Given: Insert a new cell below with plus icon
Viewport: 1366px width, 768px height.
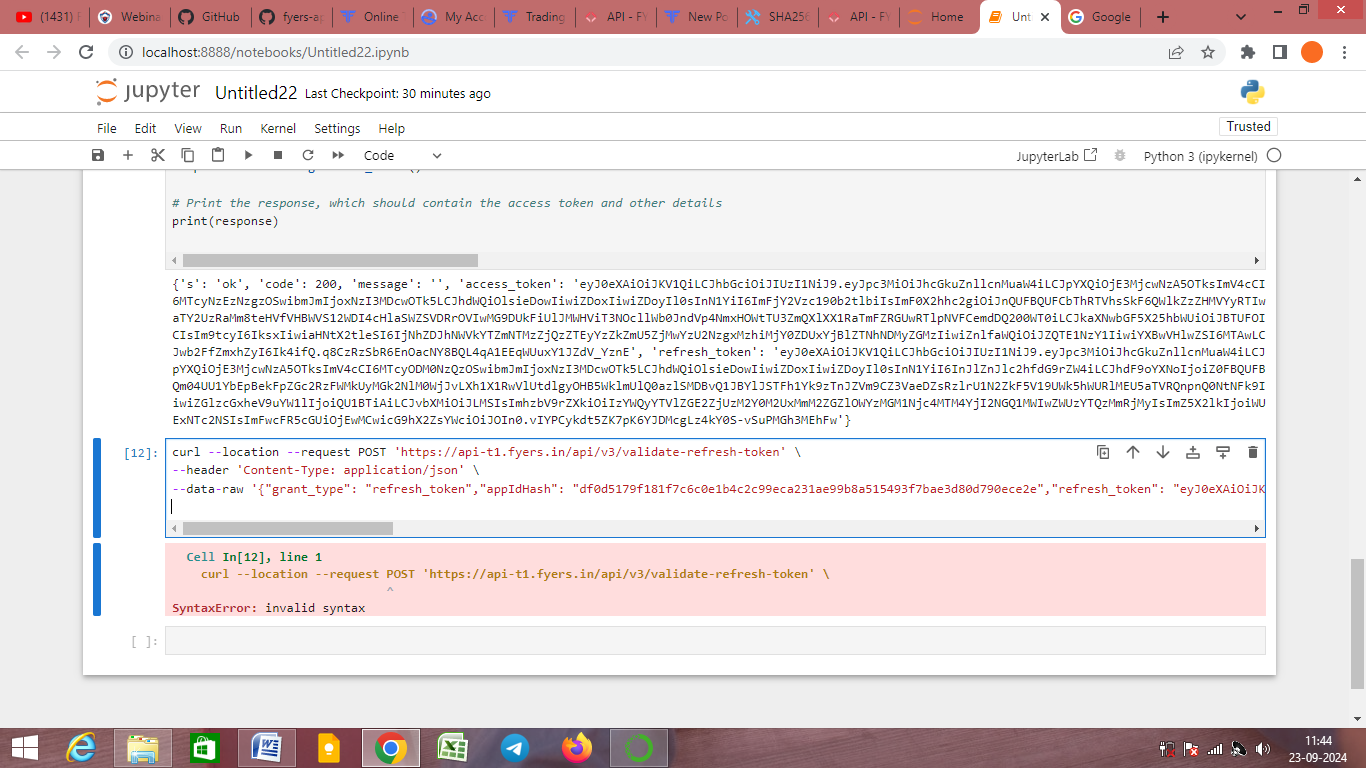Looking at the screenshot, I should pyautogui.click(x=128, y=155).
